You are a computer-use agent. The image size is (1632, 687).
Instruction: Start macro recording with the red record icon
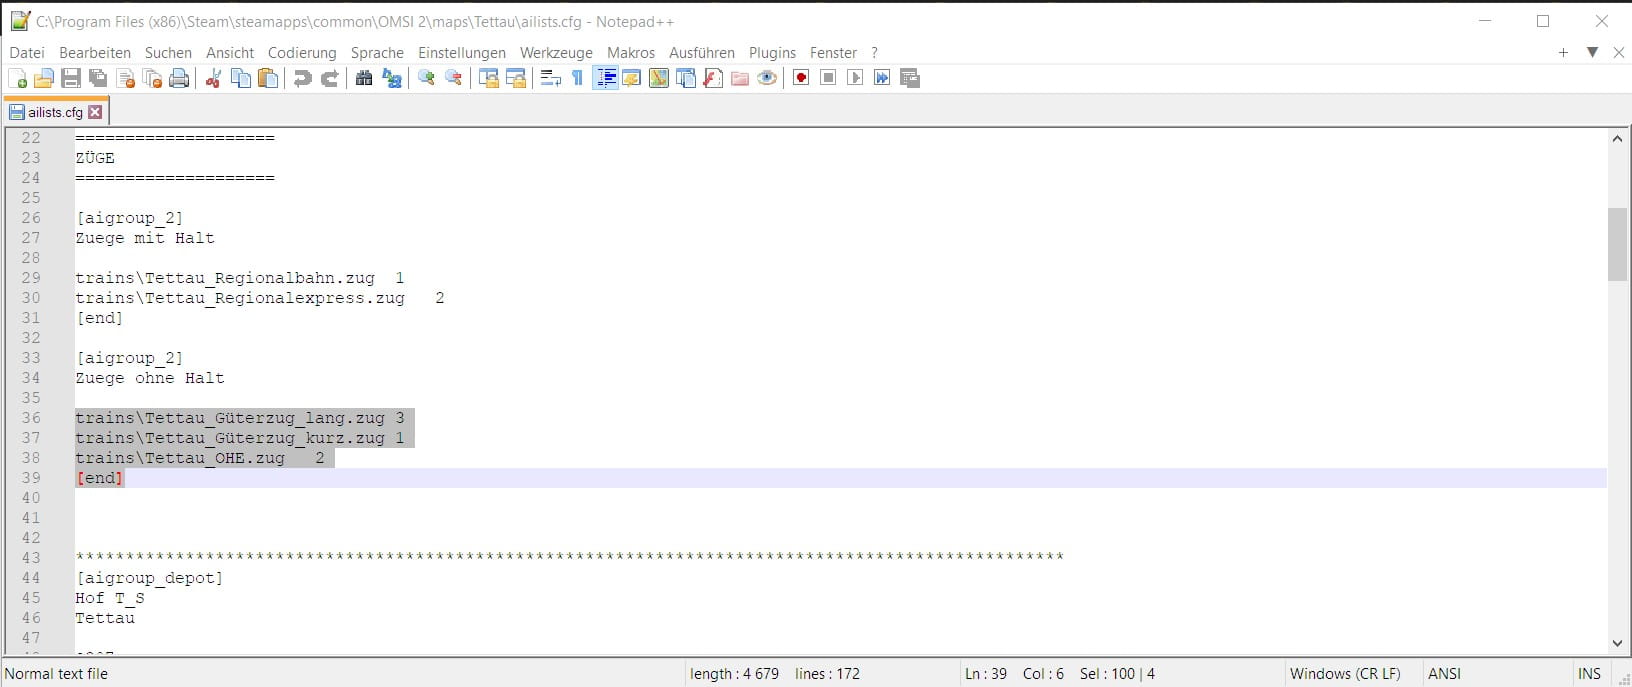(x=801, y=79)
